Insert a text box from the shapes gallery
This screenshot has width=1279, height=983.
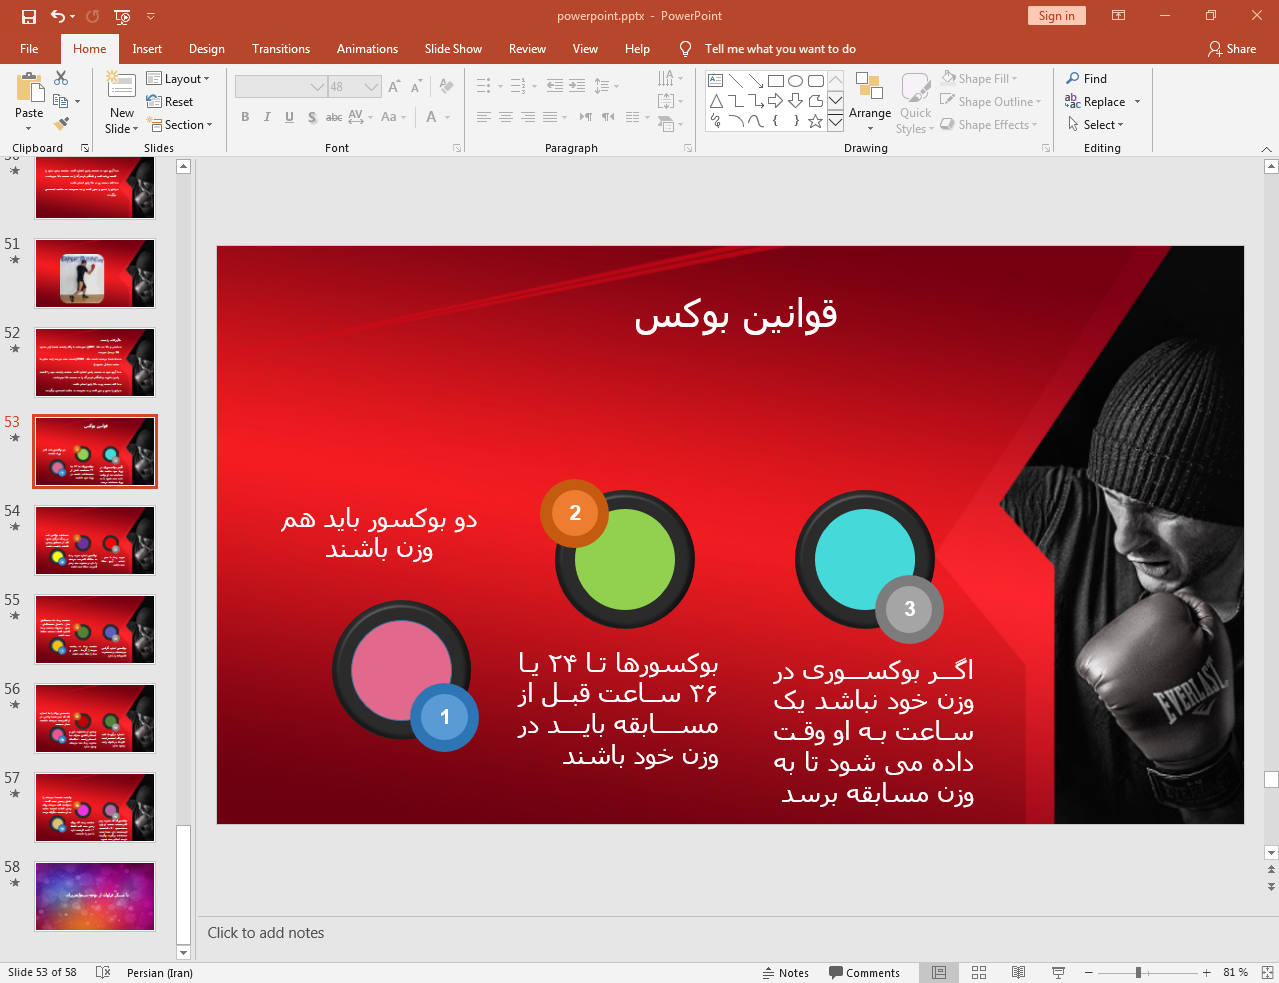[716, 81]
